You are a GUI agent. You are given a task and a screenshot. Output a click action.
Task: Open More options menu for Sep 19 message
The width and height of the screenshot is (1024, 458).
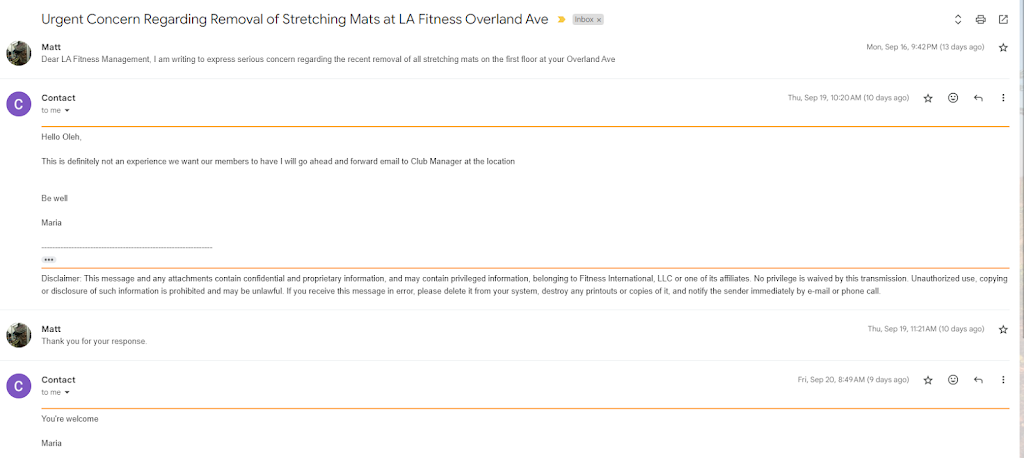[1003, 98]
